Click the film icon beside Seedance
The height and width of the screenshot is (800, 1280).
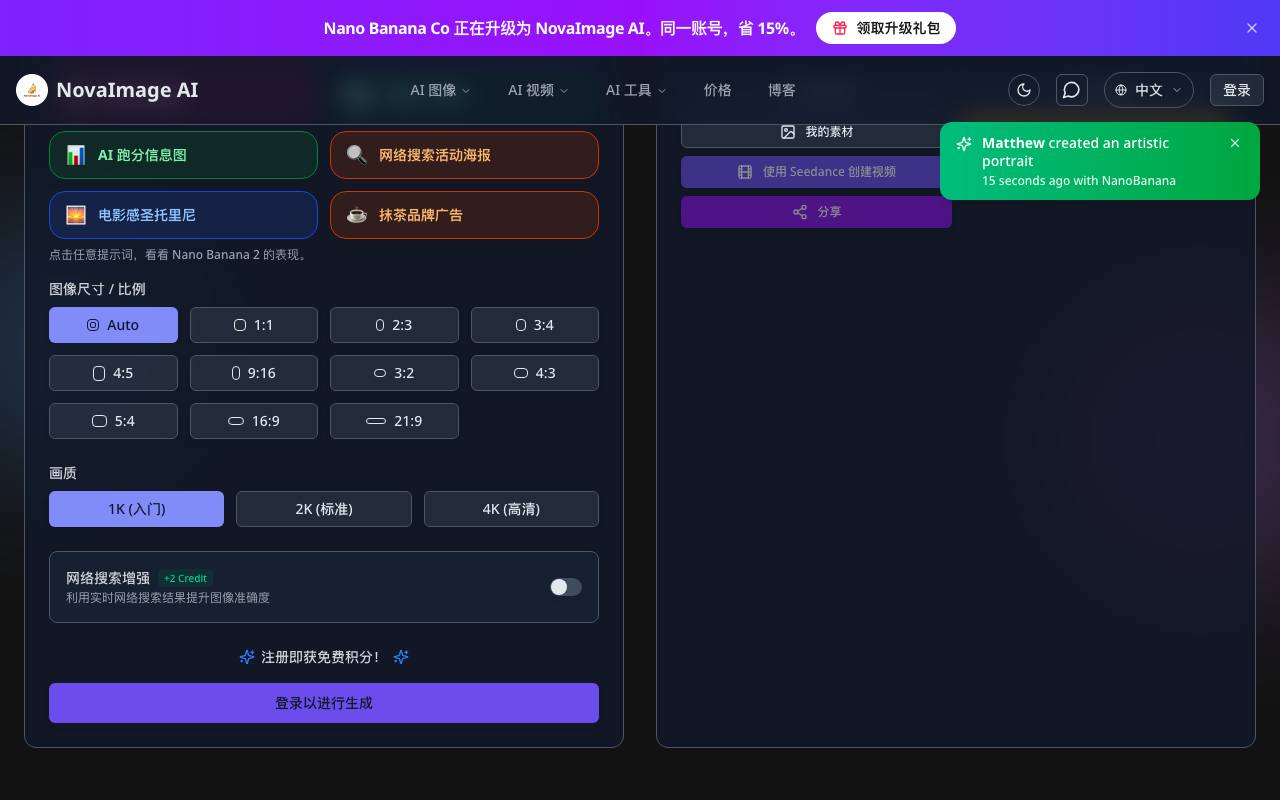pyautogui.click(x=745, y=172)
